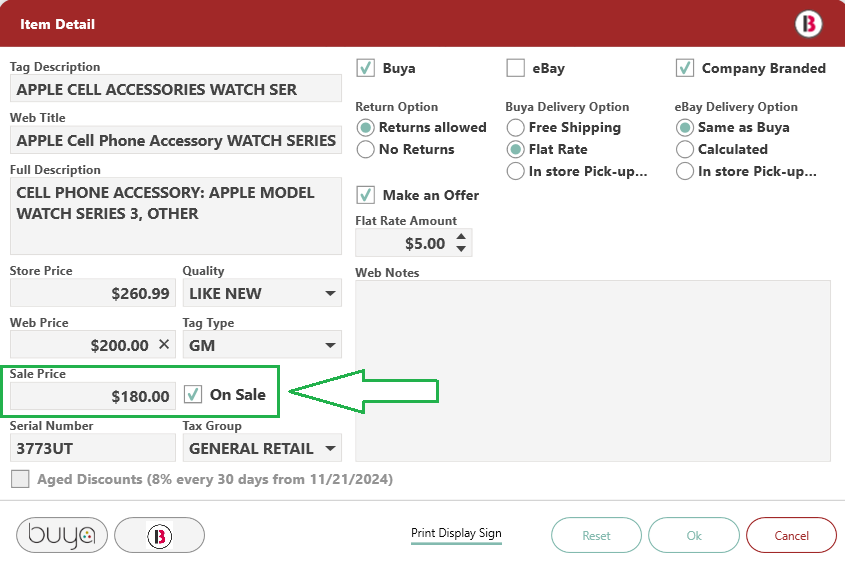Click into the Full Description text area
This screenshot has width=845, height=569.
(176, 216)
